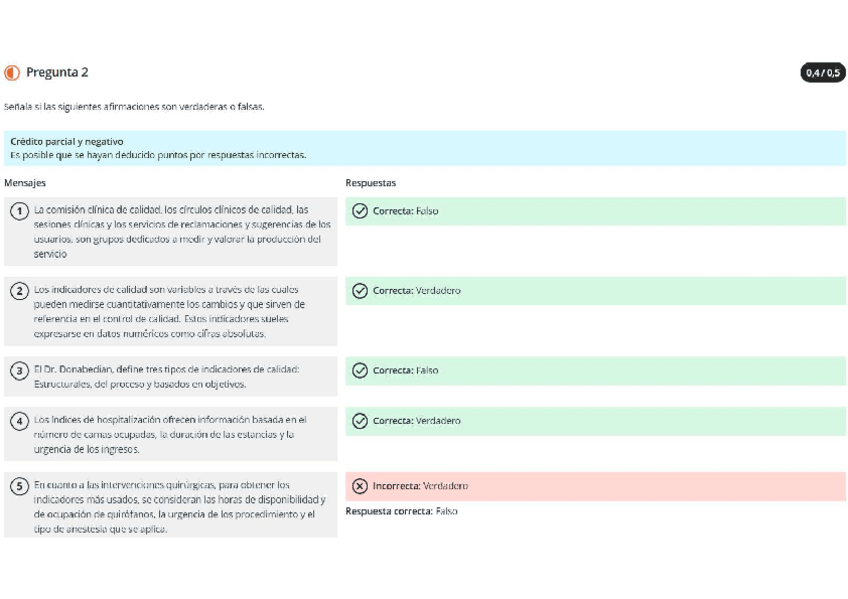Screen dimensions: 848x599
Task: Click the circled number 4 badge
Action: tap(19, 421)
